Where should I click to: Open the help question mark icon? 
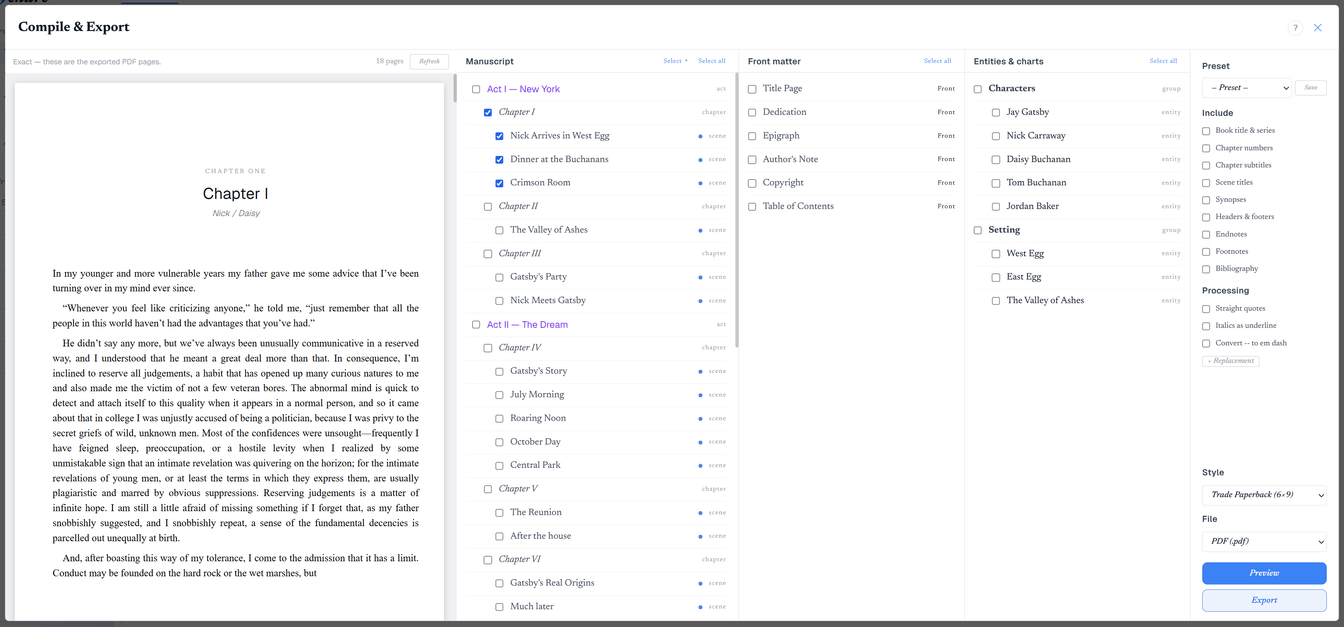coord(1295,28)
